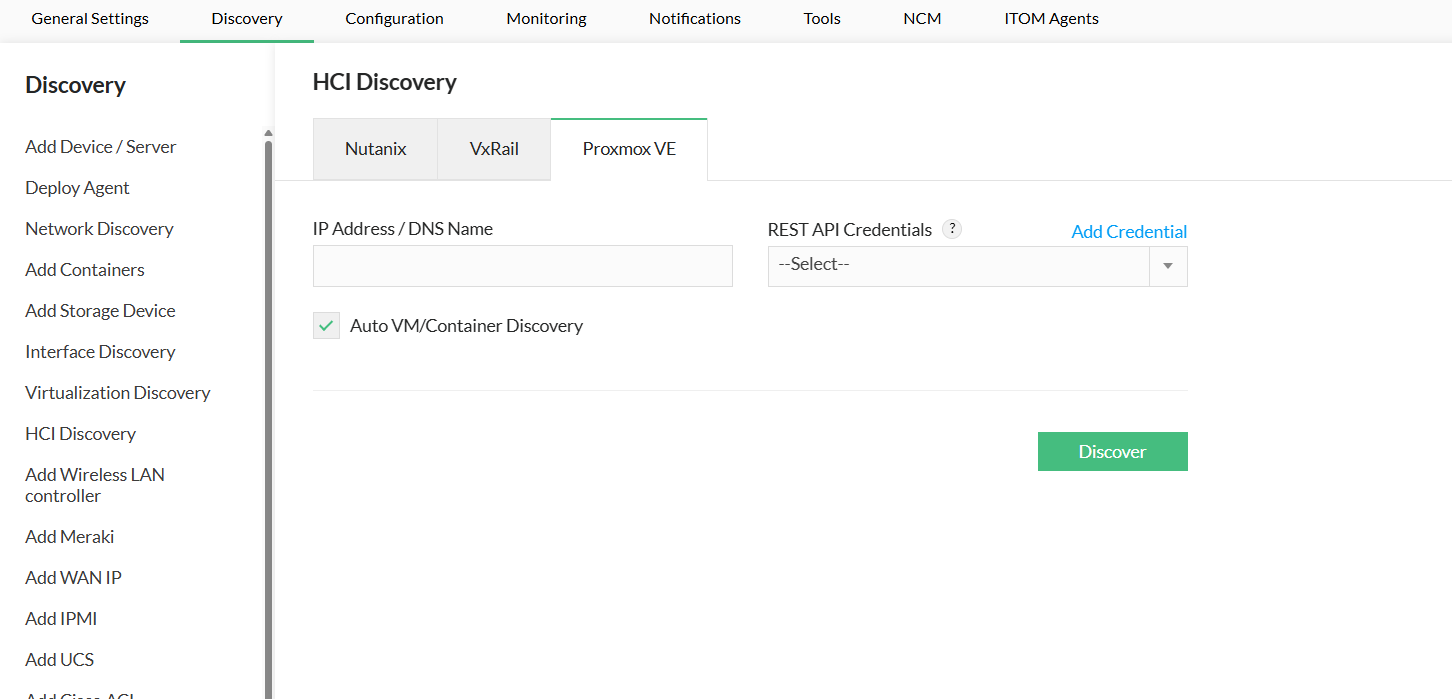Open the Monitoring menu
Image resolution: width=1452 pixels, height=699 pixels.
pyautogui.click(x=546, y=19)
